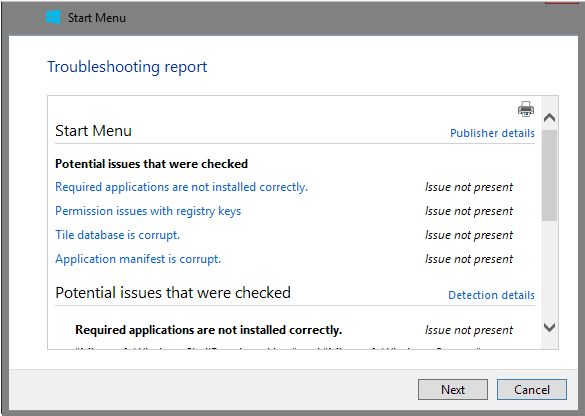The image size is (585, 416).
Task: Click the Windows logo in the title bar
Action: [x=53, y=18]
